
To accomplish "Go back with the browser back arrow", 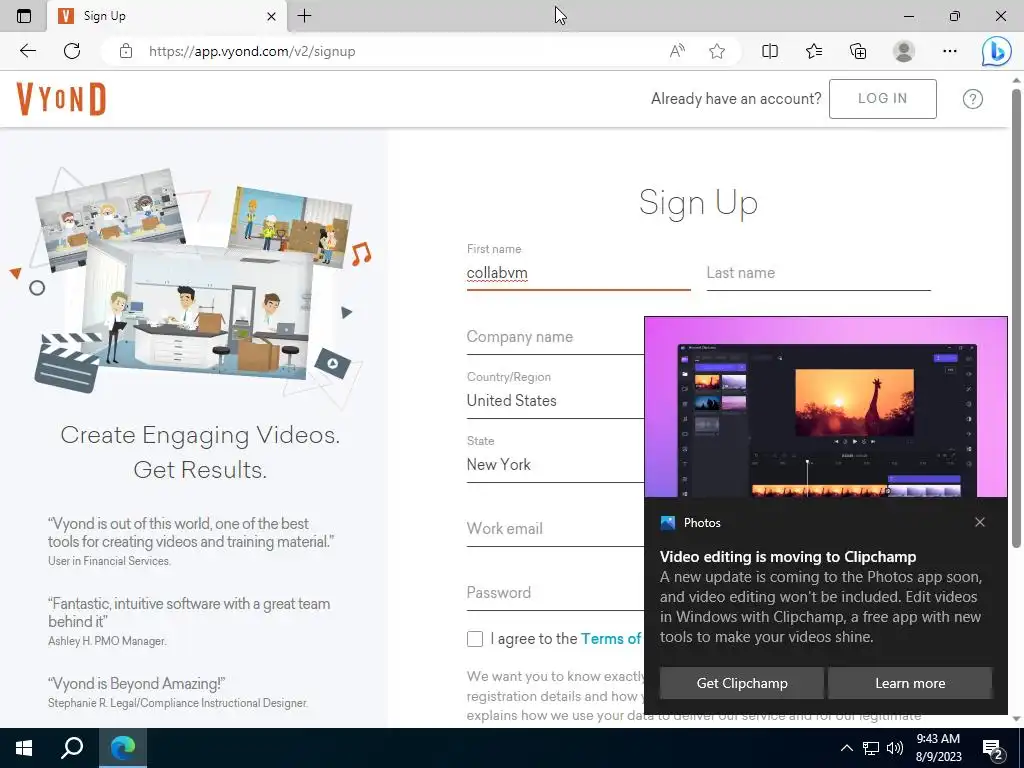I will click(27, 51).
